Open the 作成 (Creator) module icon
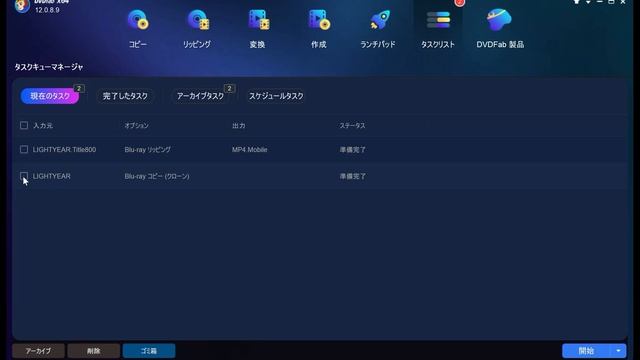 coord(319,20)
